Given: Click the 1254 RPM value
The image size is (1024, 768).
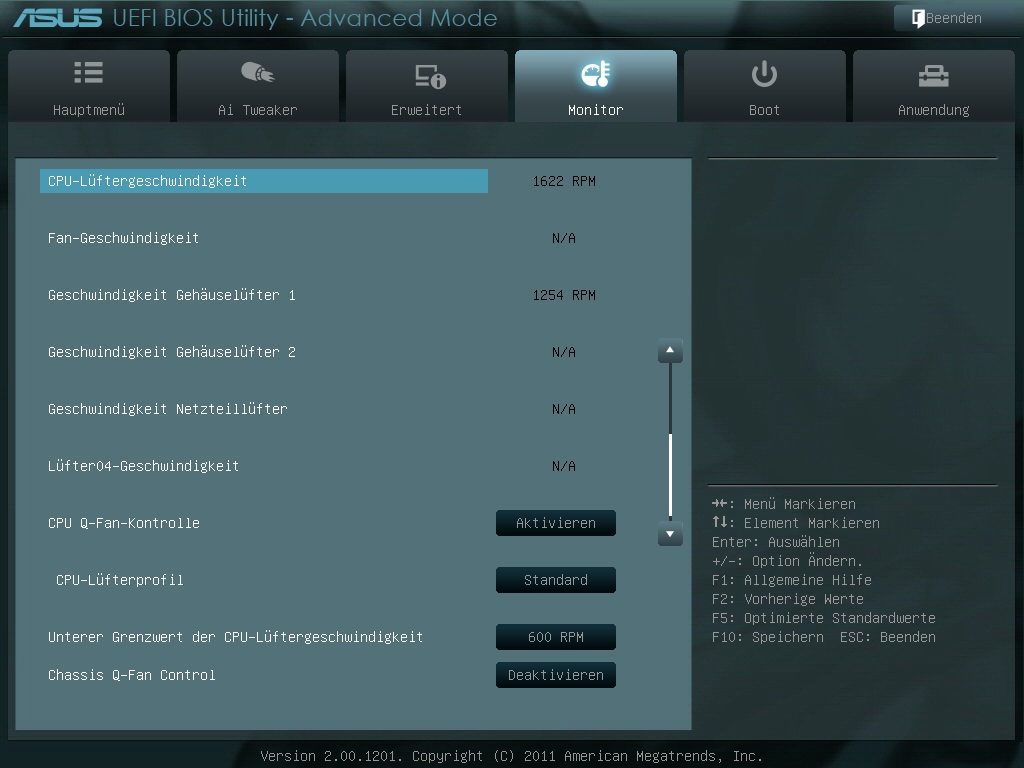Looking at the screenshot, I should (564, 295).
